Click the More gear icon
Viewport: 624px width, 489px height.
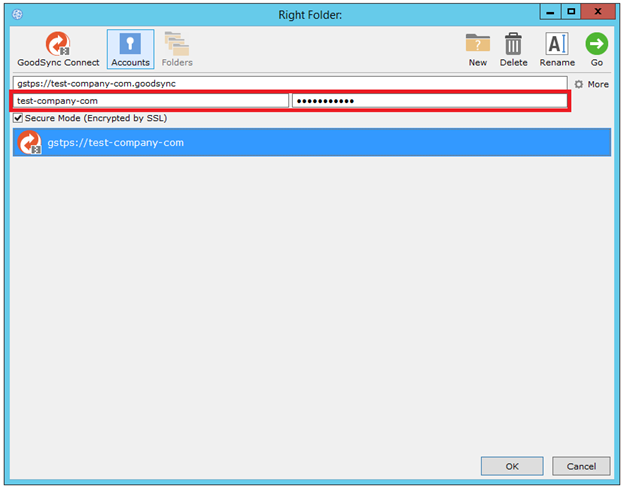click(x=579, y=85)
